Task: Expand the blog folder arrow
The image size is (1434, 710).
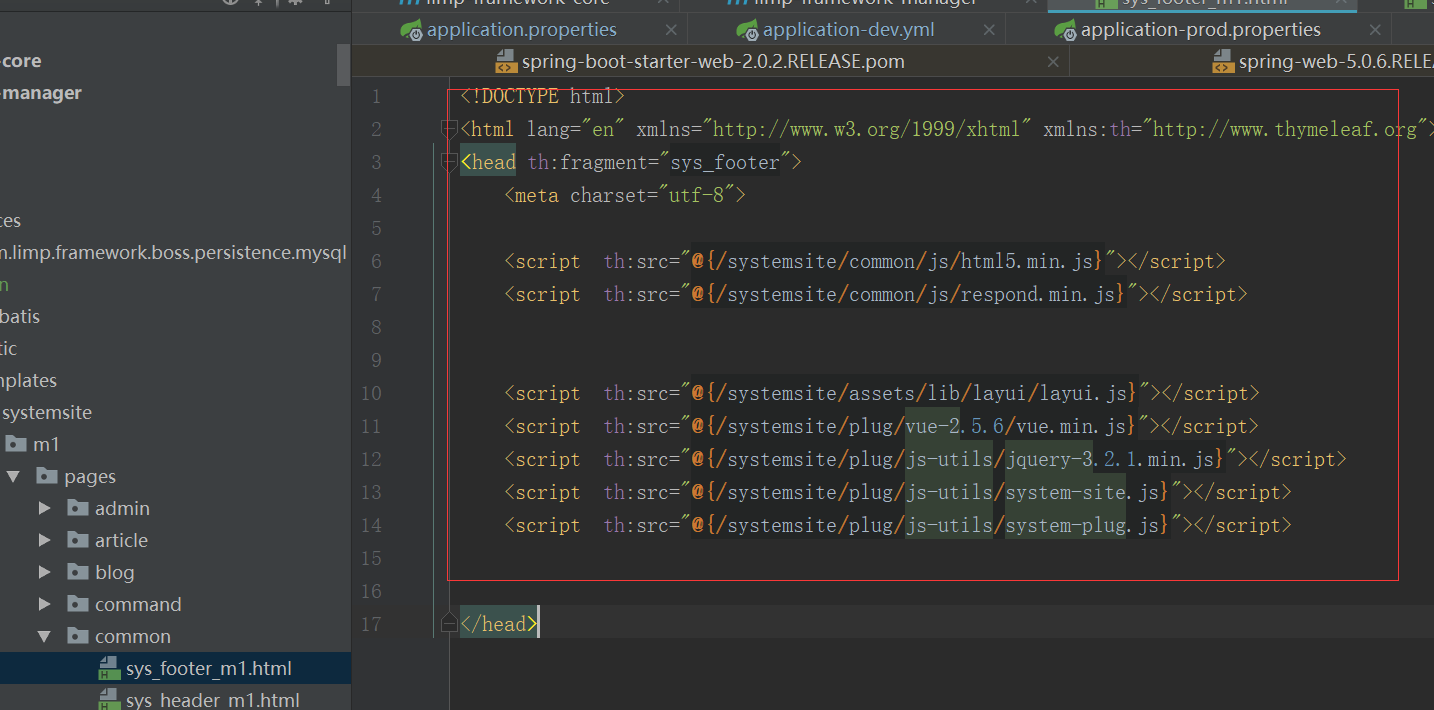Action: (44, 572)
